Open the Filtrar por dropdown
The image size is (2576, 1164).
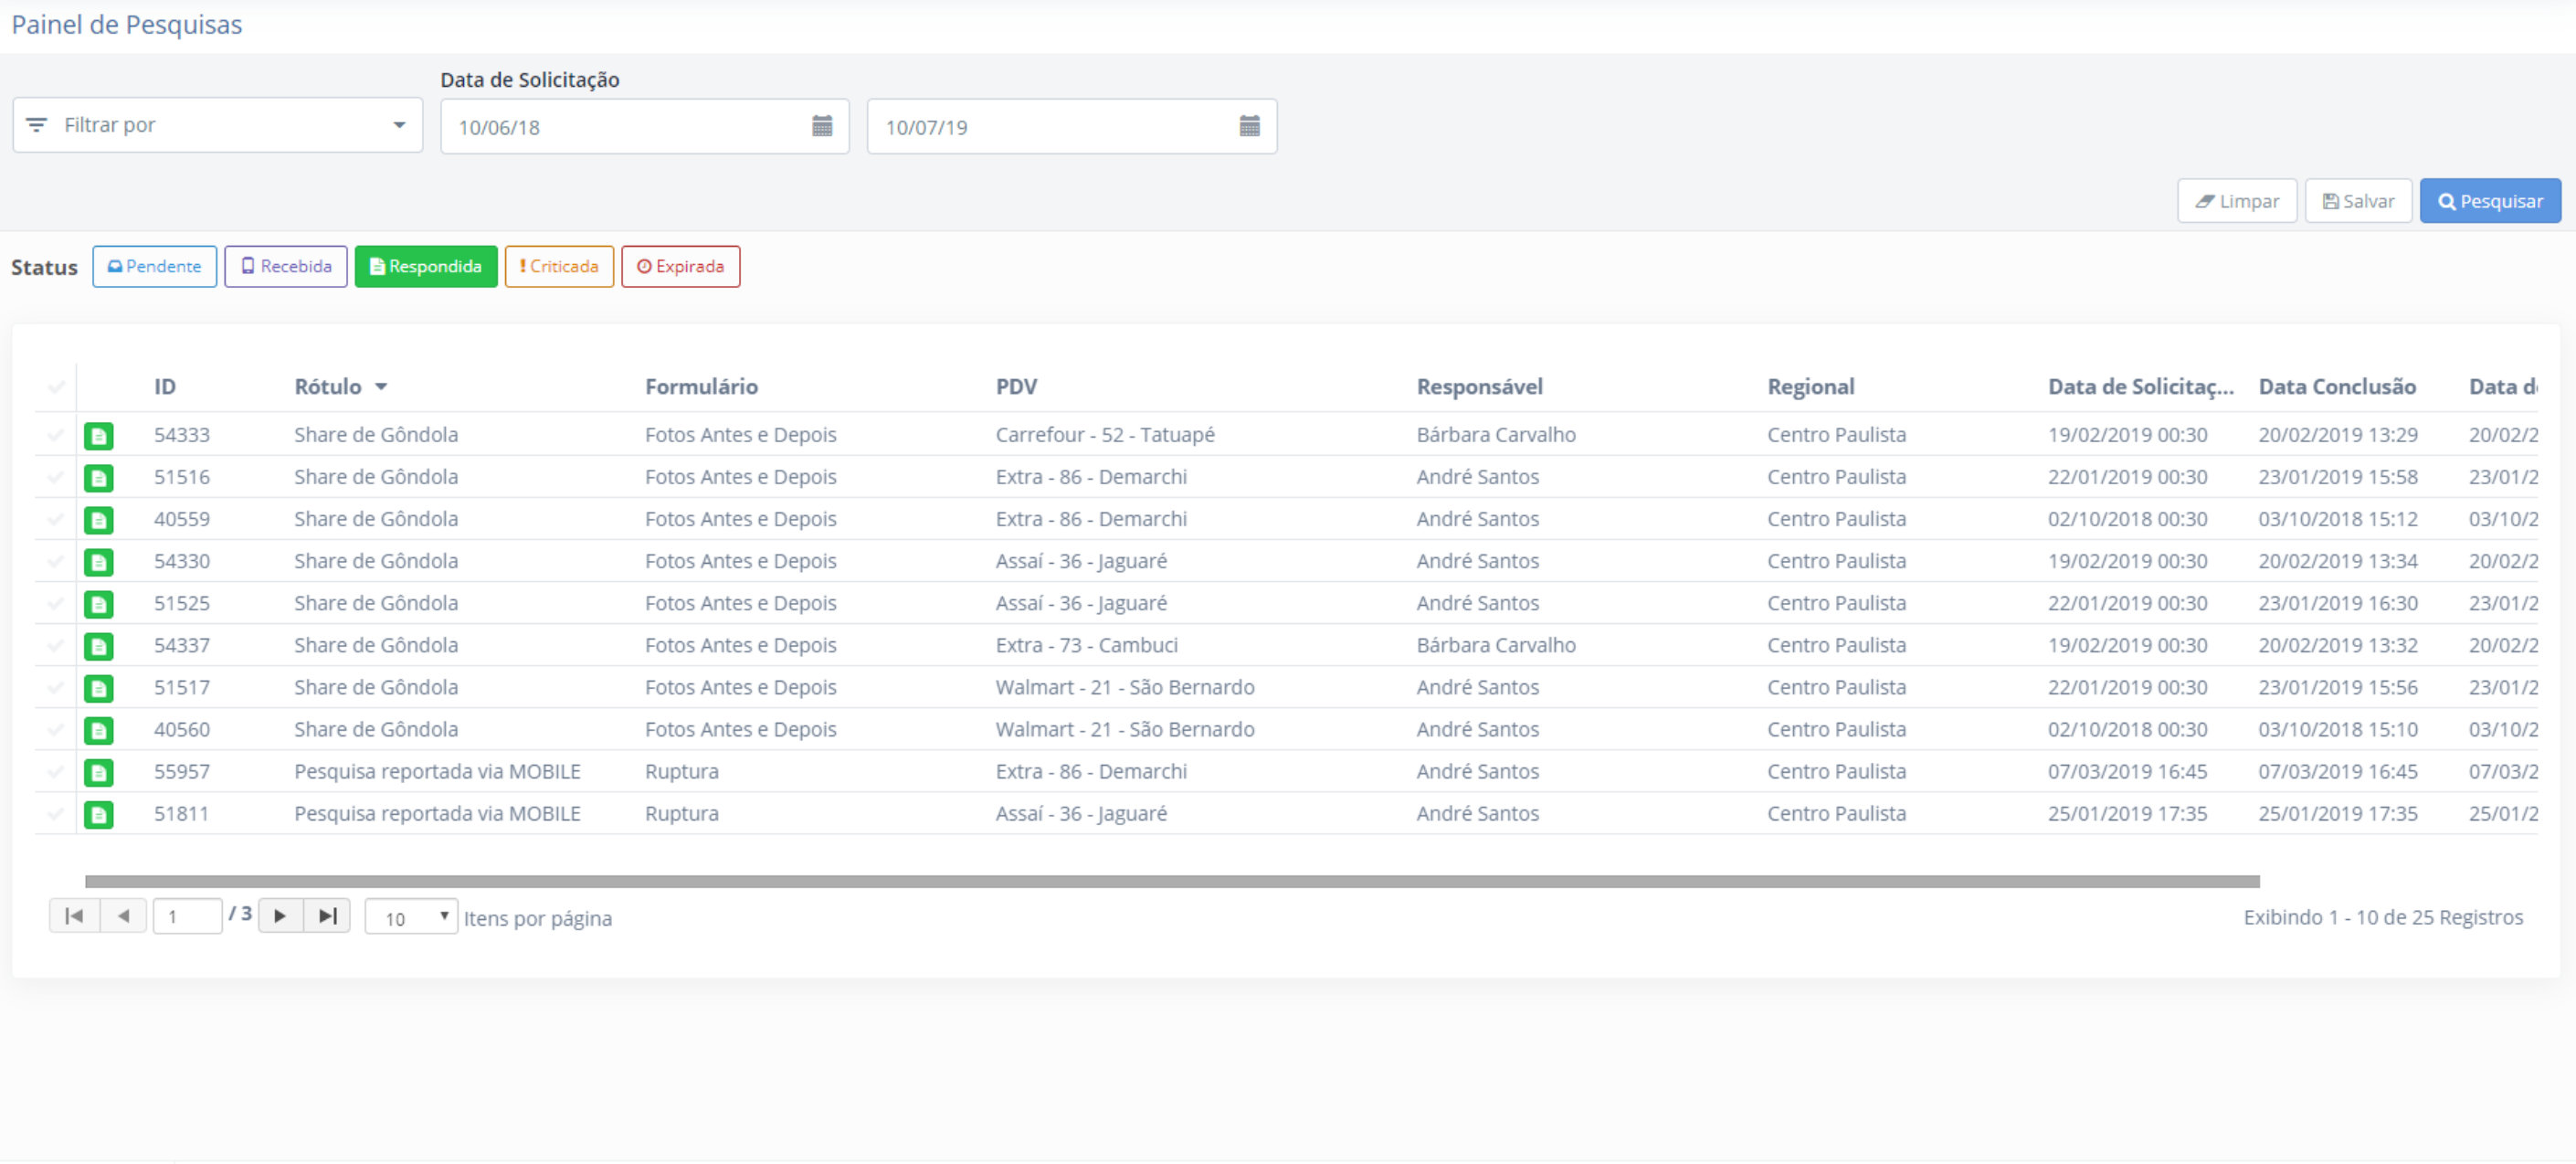tap(217, 125)
